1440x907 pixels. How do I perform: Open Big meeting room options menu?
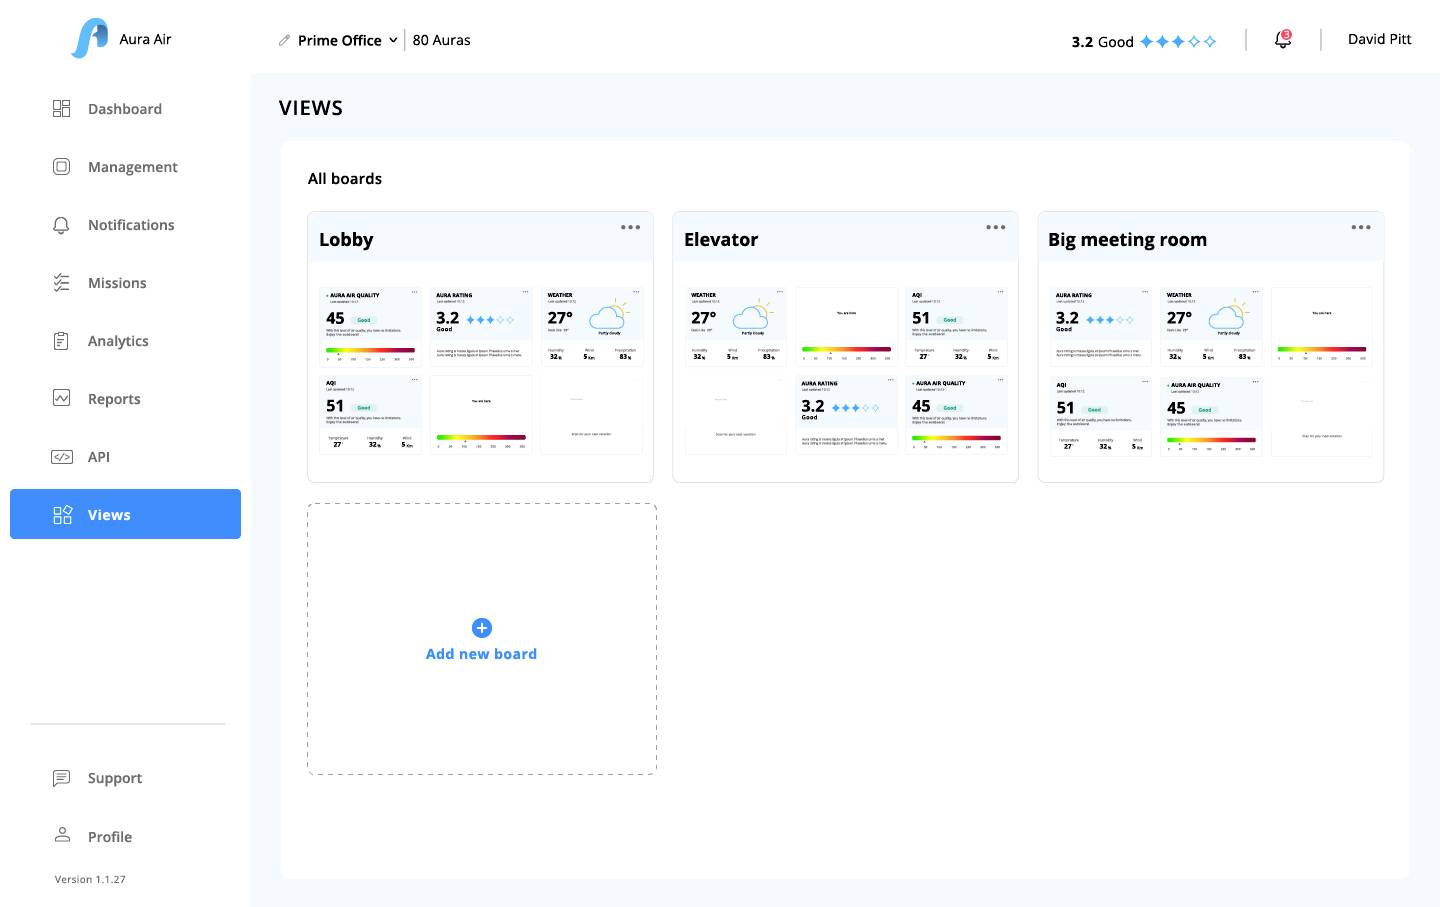(1360, 227)
